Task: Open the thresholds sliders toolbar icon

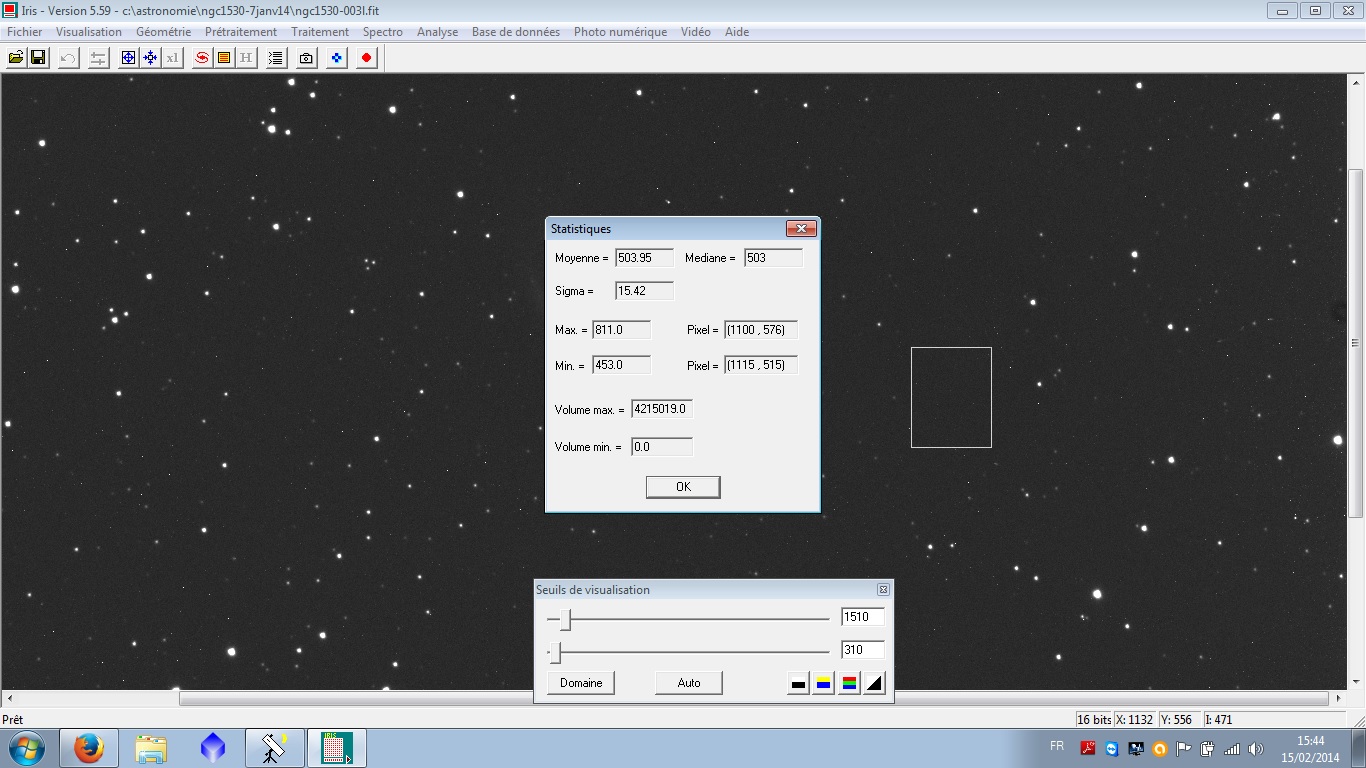Action: (x=98, y=58)
